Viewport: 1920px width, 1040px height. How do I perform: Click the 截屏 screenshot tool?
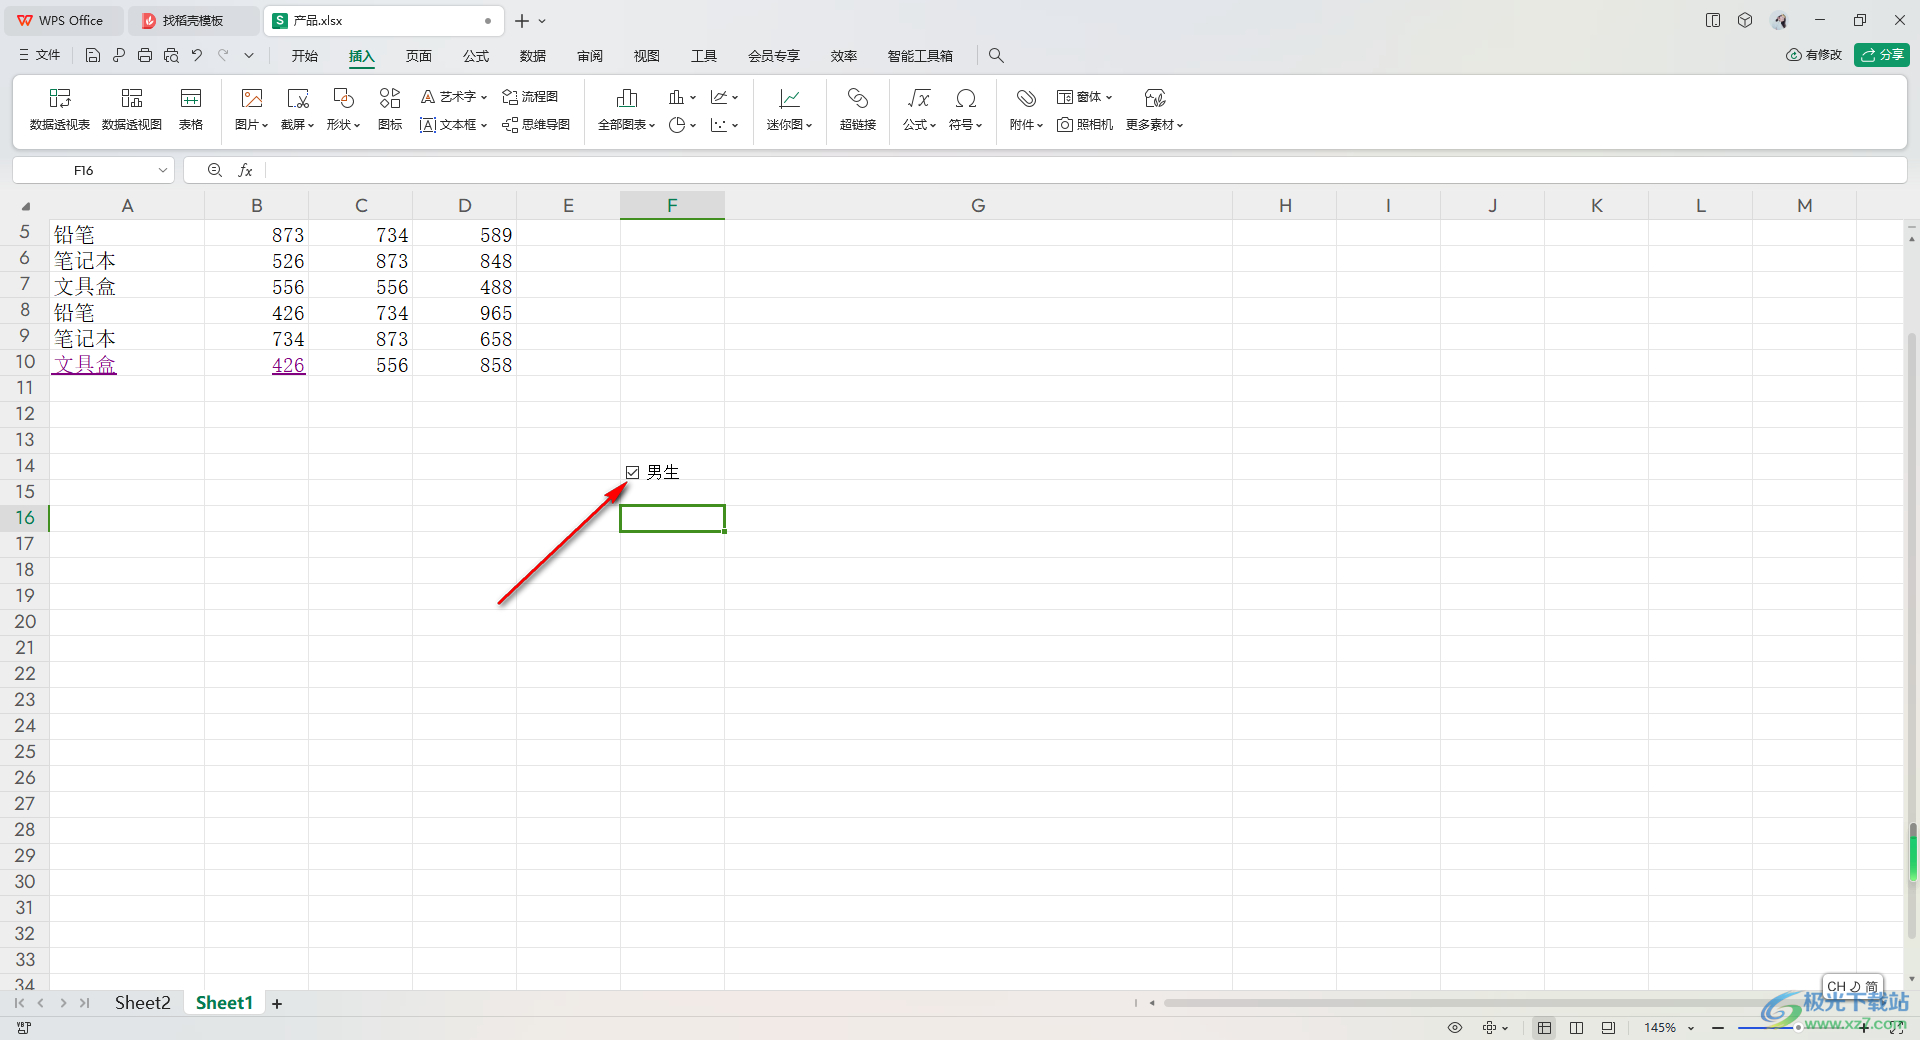click(298, 109)
